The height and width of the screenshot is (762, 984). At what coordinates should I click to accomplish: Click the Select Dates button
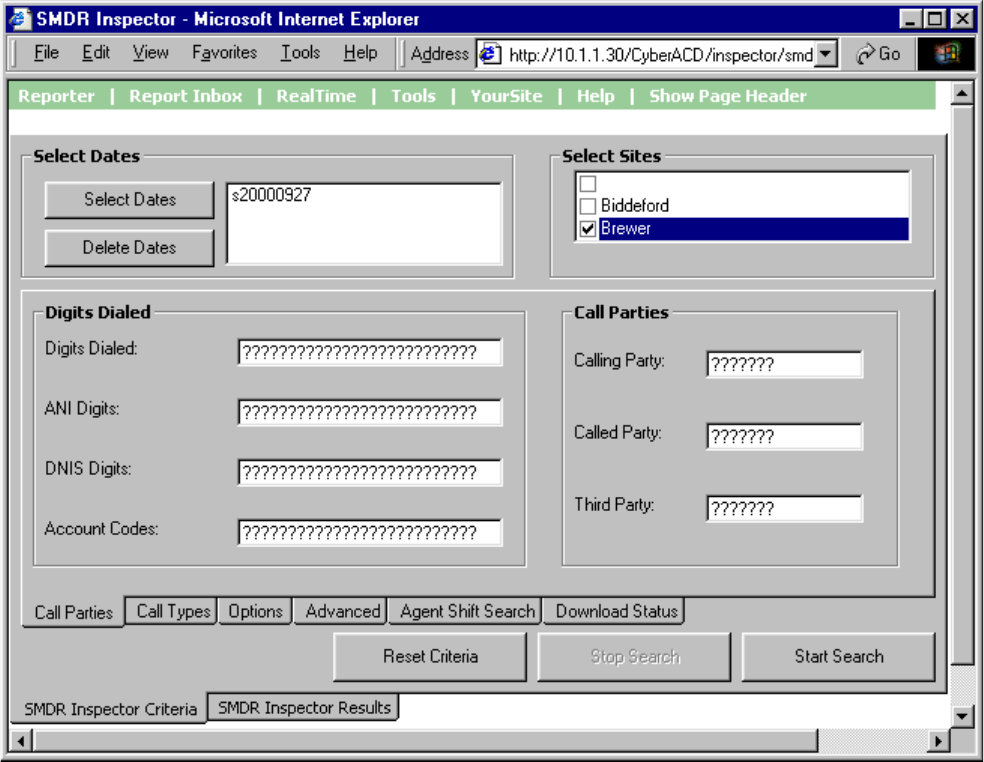point(130,200)
